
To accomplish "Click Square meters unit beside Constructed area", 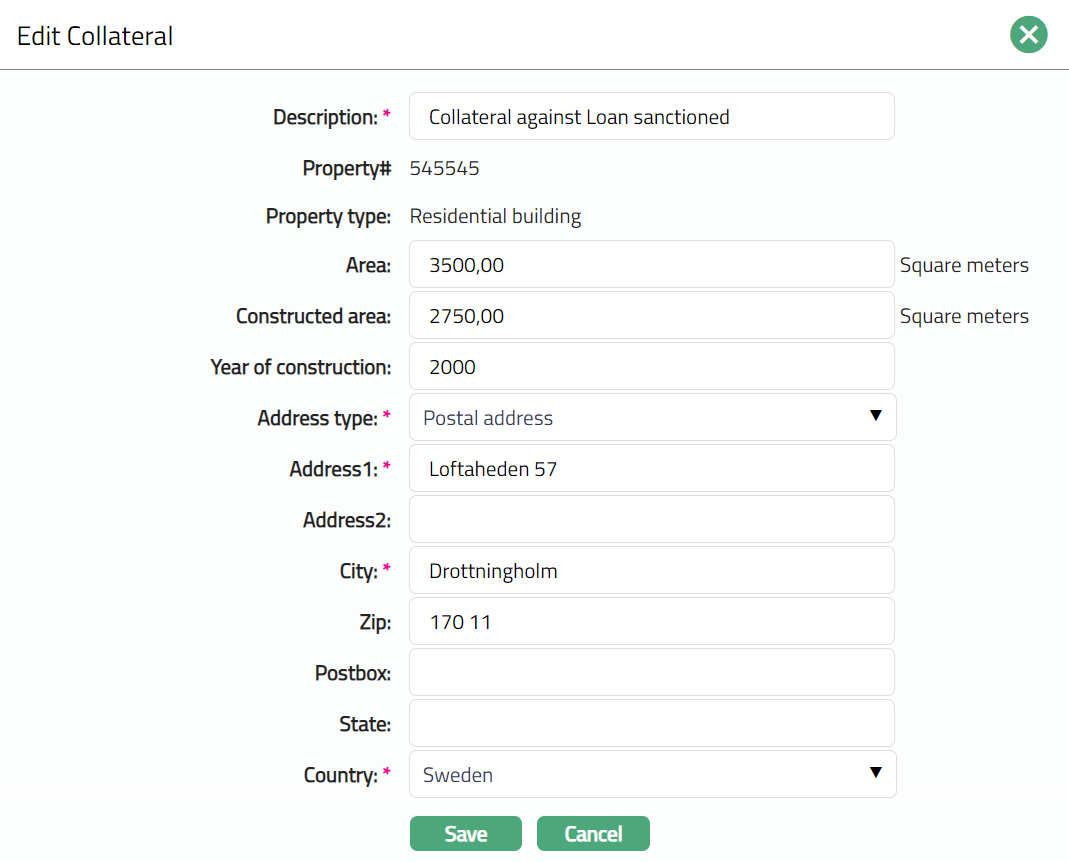I will pyautogui.click(x=963, y=317).
